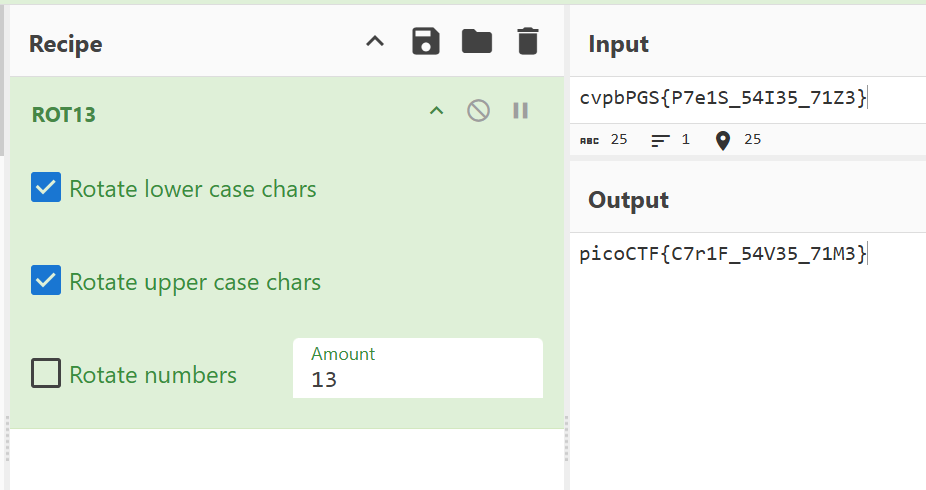Uncheck Rotate lower case chars

pyautogui.click(x=46, y=188)
